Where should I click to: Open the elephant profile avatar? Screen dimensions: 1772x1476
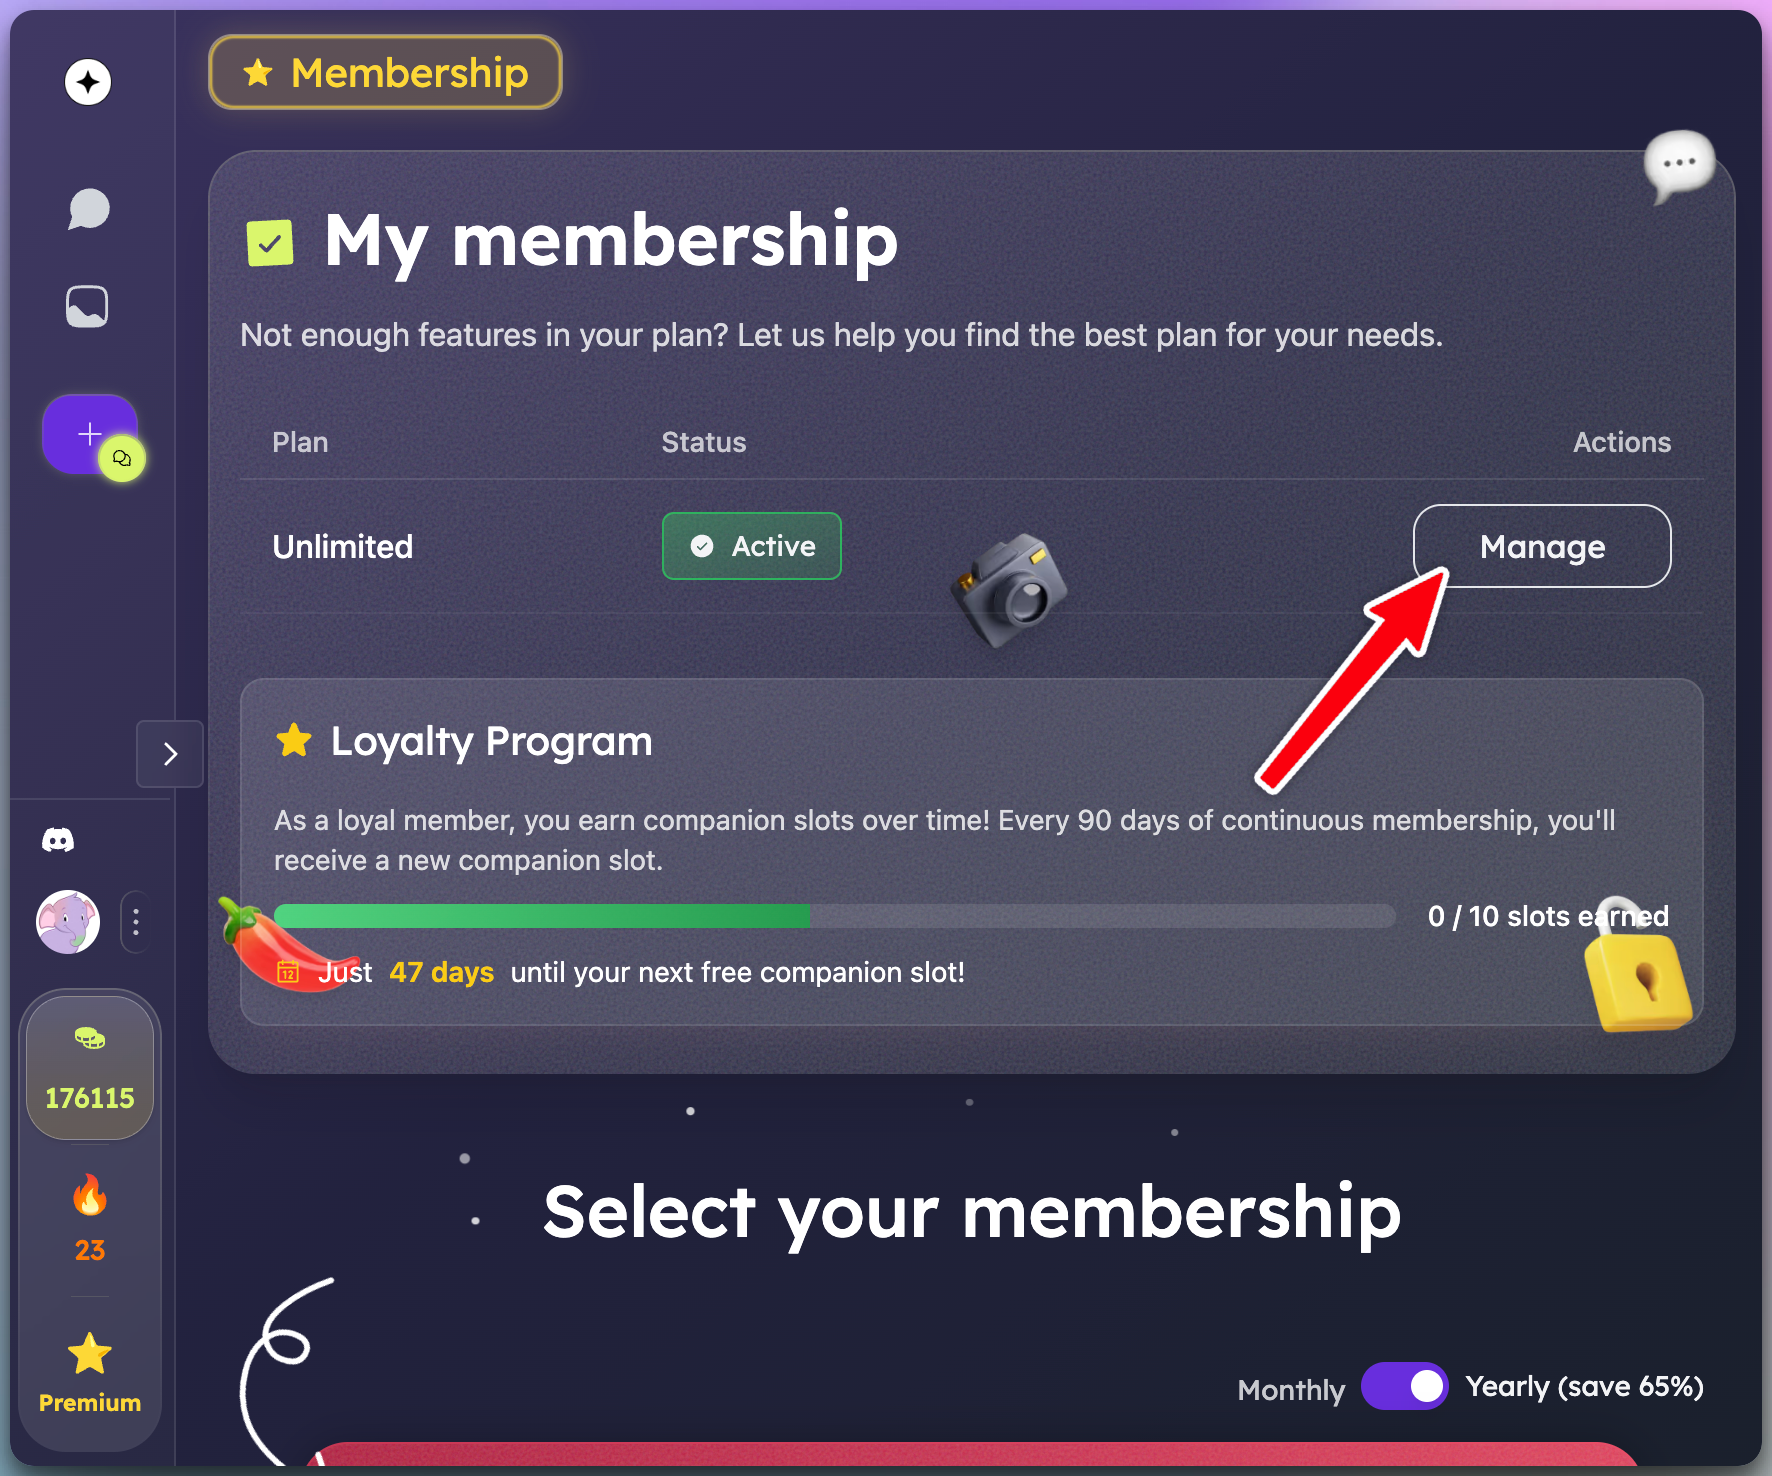pos(66,922)
